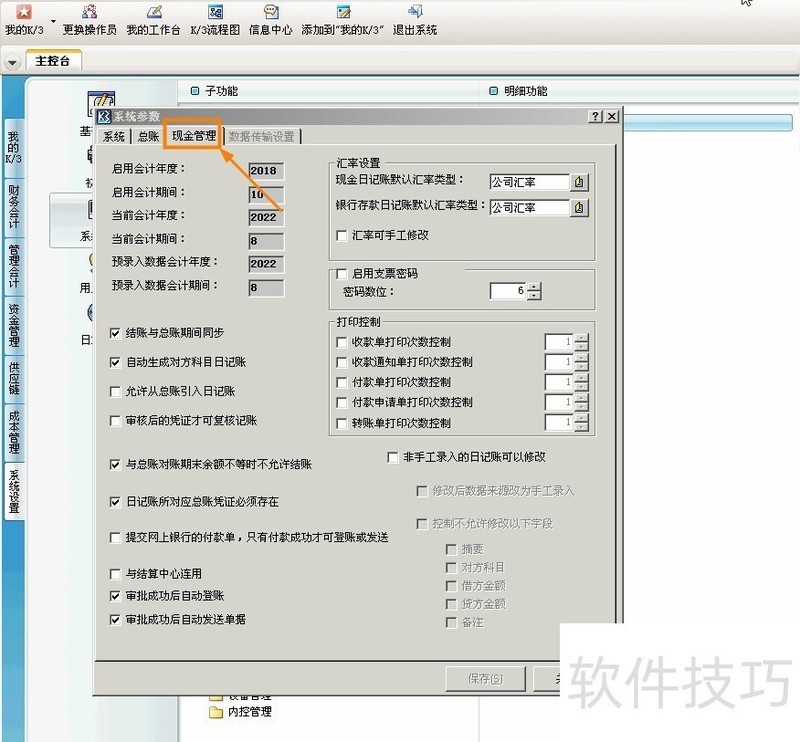This screenshot has width=800, height=742.
Task: Enable 收款通知单打印次数控制
Action: click(342, 362)
